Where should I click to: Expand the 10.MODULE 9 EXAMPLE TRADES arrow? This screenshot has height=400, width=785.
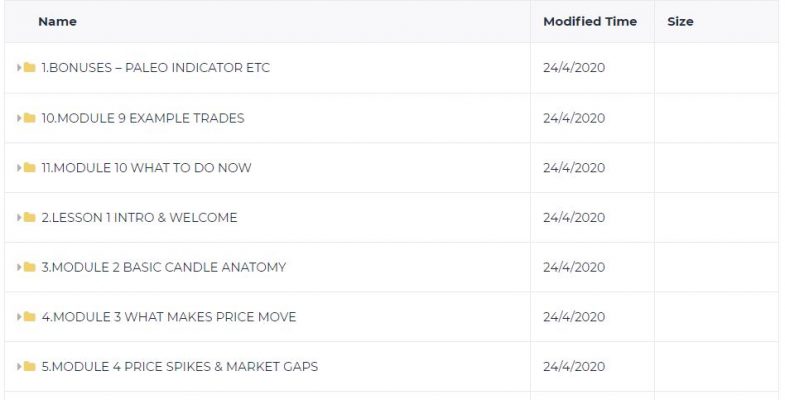point(19,118)
